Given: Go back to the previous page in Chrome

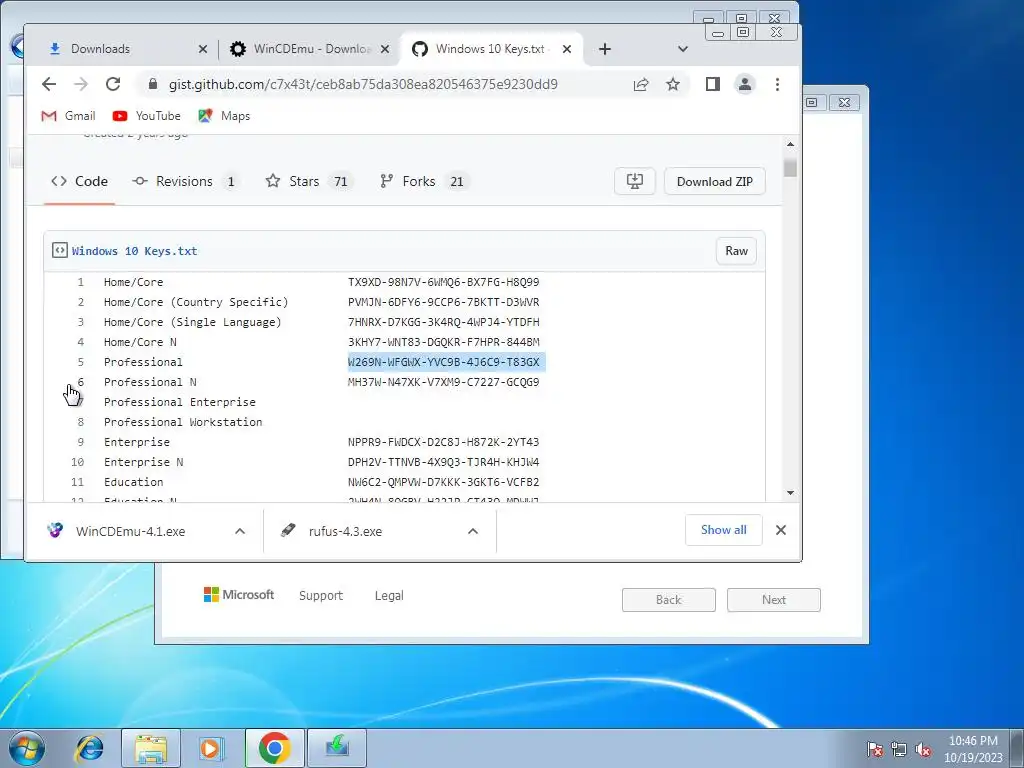Looking at the screenshot, I should [x=49, y=84].
